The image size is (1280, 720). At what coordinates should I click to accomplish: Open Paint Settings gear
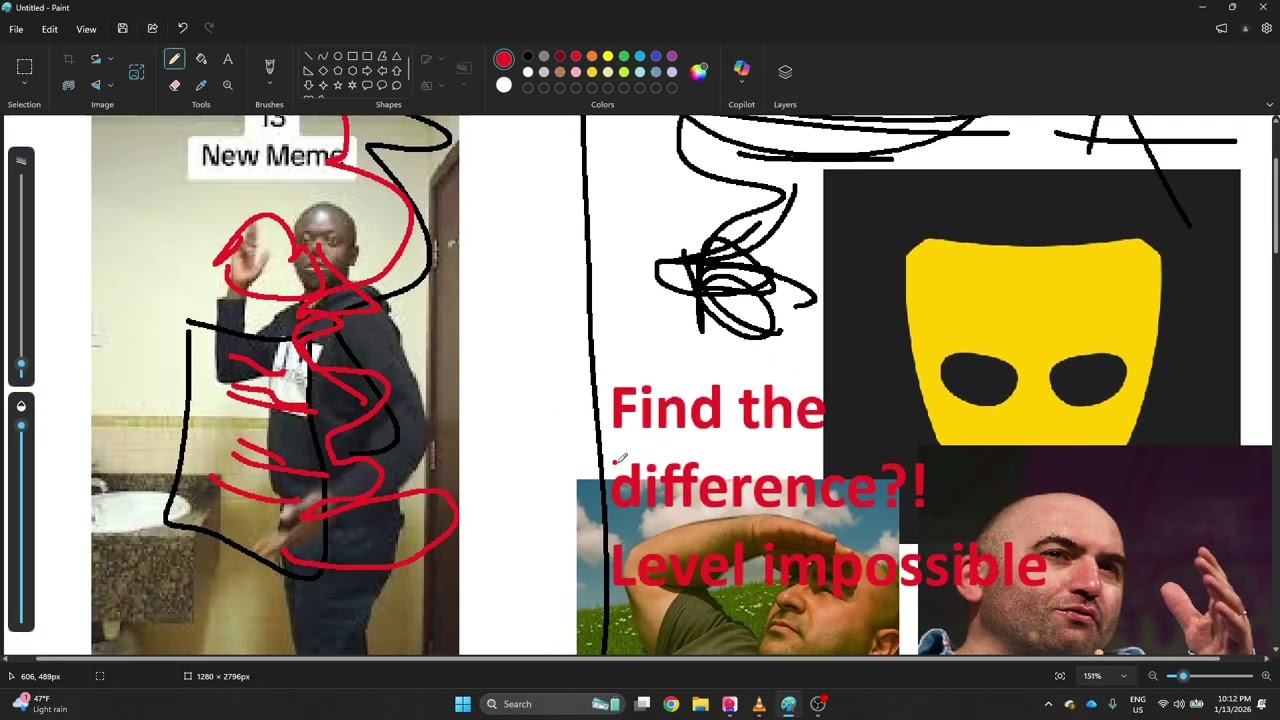(x=1266, y=29)
